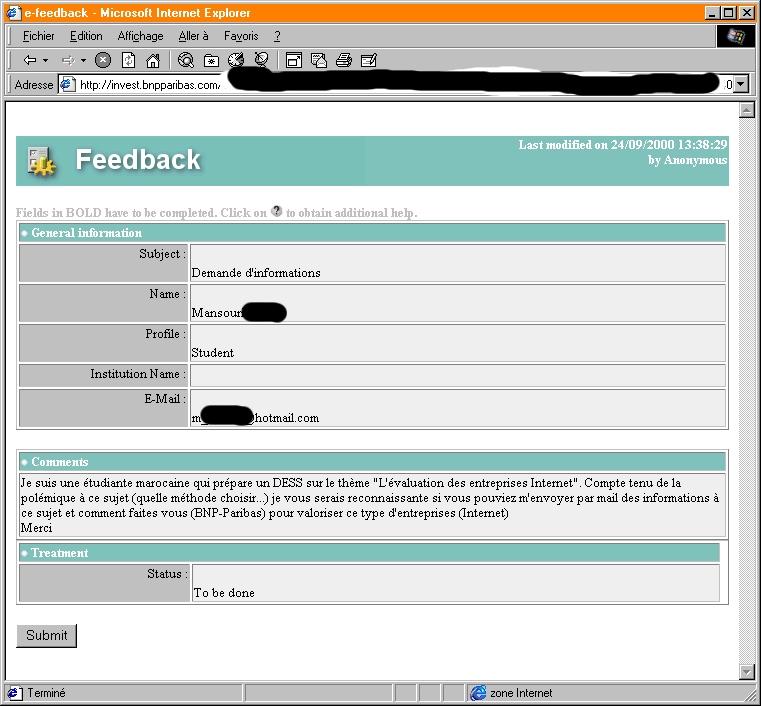Open the Aller à menu
761x706 pixels.
[x=193, y=36]
